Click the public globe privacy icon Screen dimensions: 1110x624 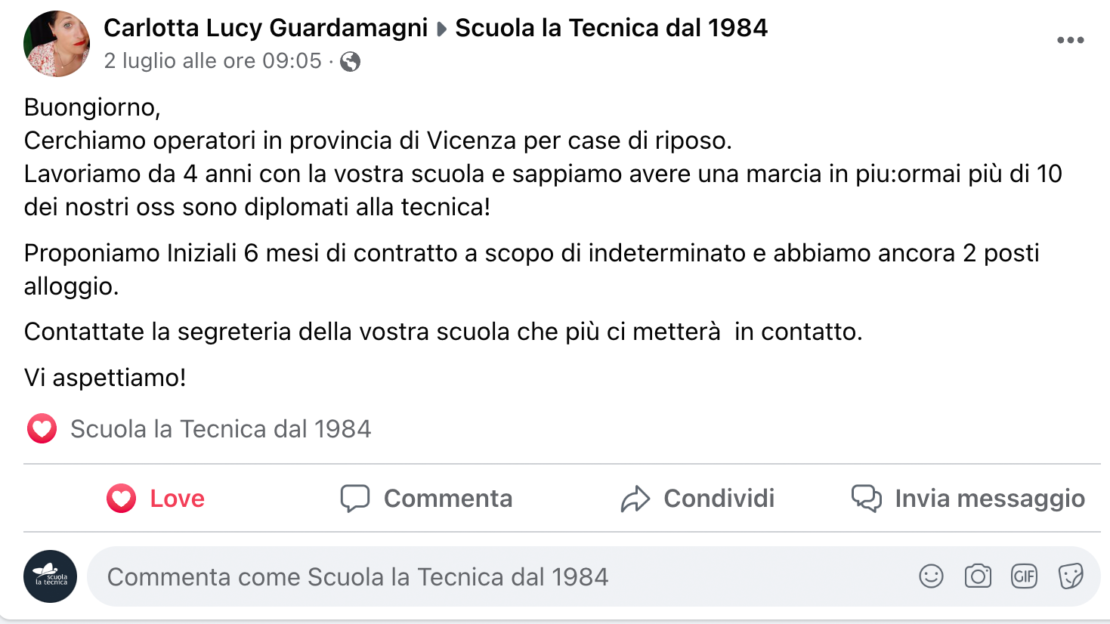pos(350,62)
